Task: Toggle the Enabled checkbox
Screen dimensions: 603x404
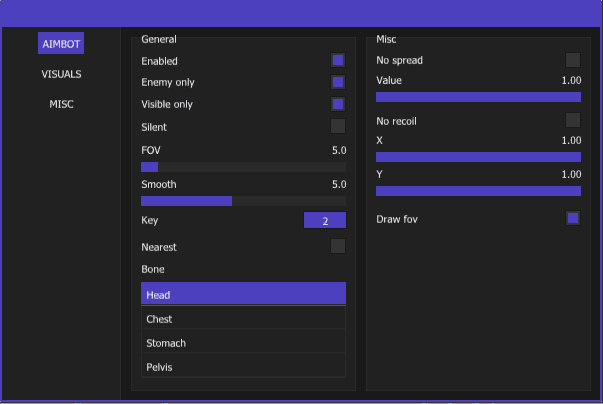Action: click(338, 61)
